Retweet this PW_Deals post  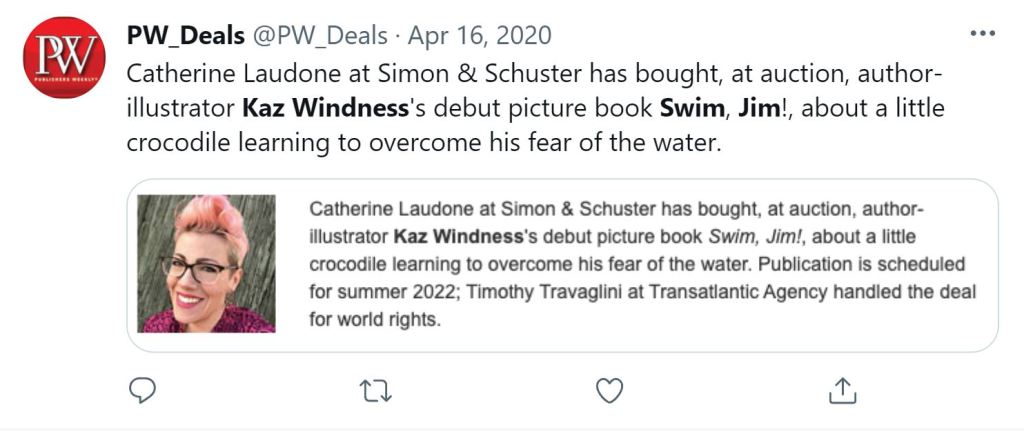(x=375, y=391)
